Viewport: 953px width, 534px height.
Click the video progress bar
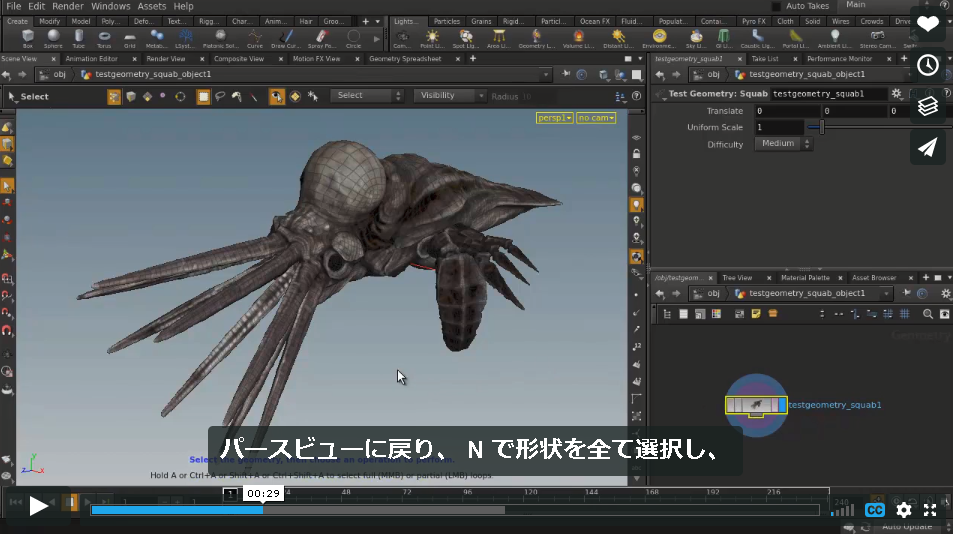pyautogui.click(x=455, y=510)
